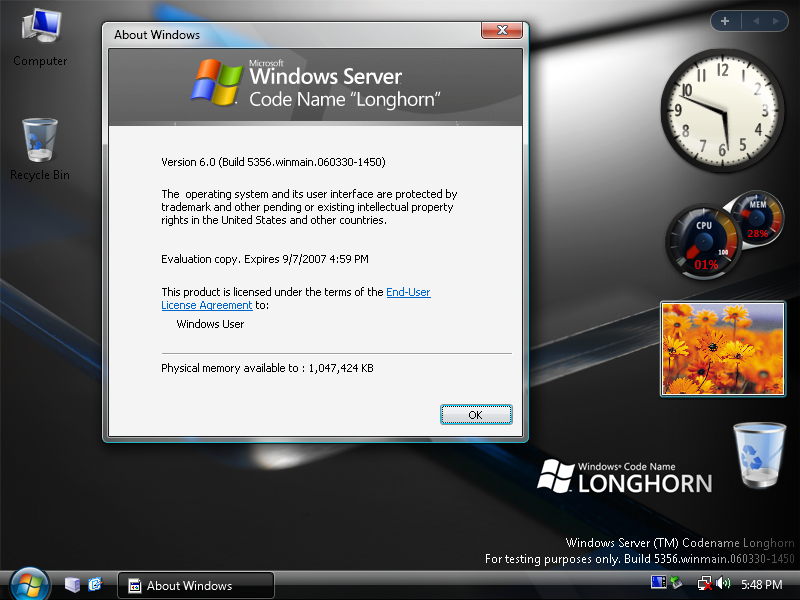800x600 pixels.
Task: Click the About Windows taskbar button
Action: click(196, 585)
